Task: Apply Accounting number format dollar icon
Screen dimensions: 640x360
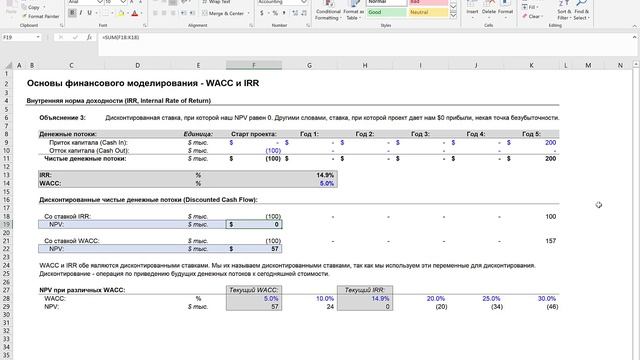Action: (x=261, y=13)
